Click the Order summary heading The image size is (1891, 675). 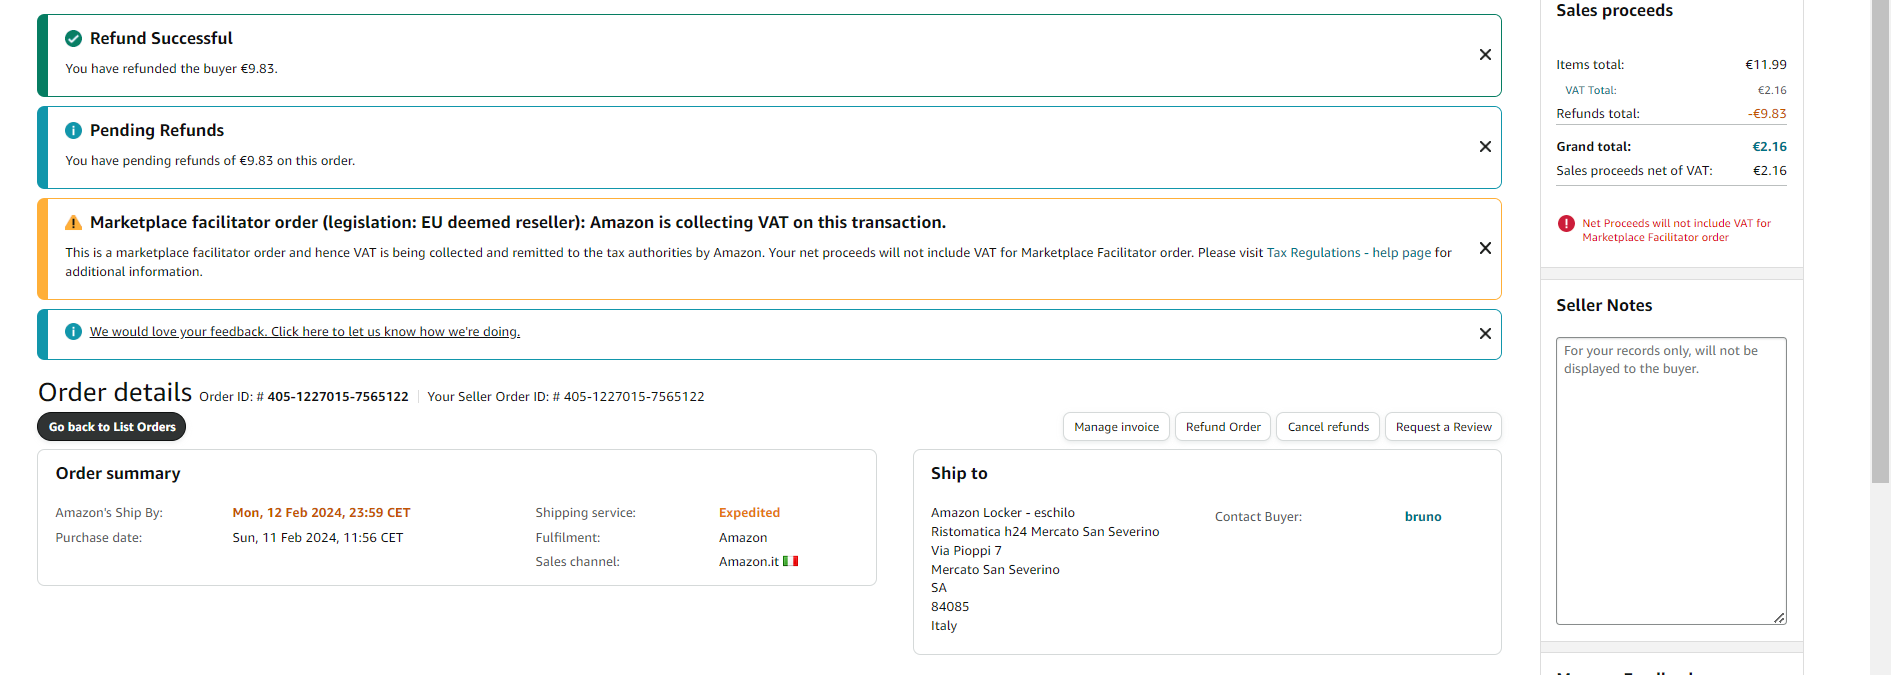tap(118, 474)
